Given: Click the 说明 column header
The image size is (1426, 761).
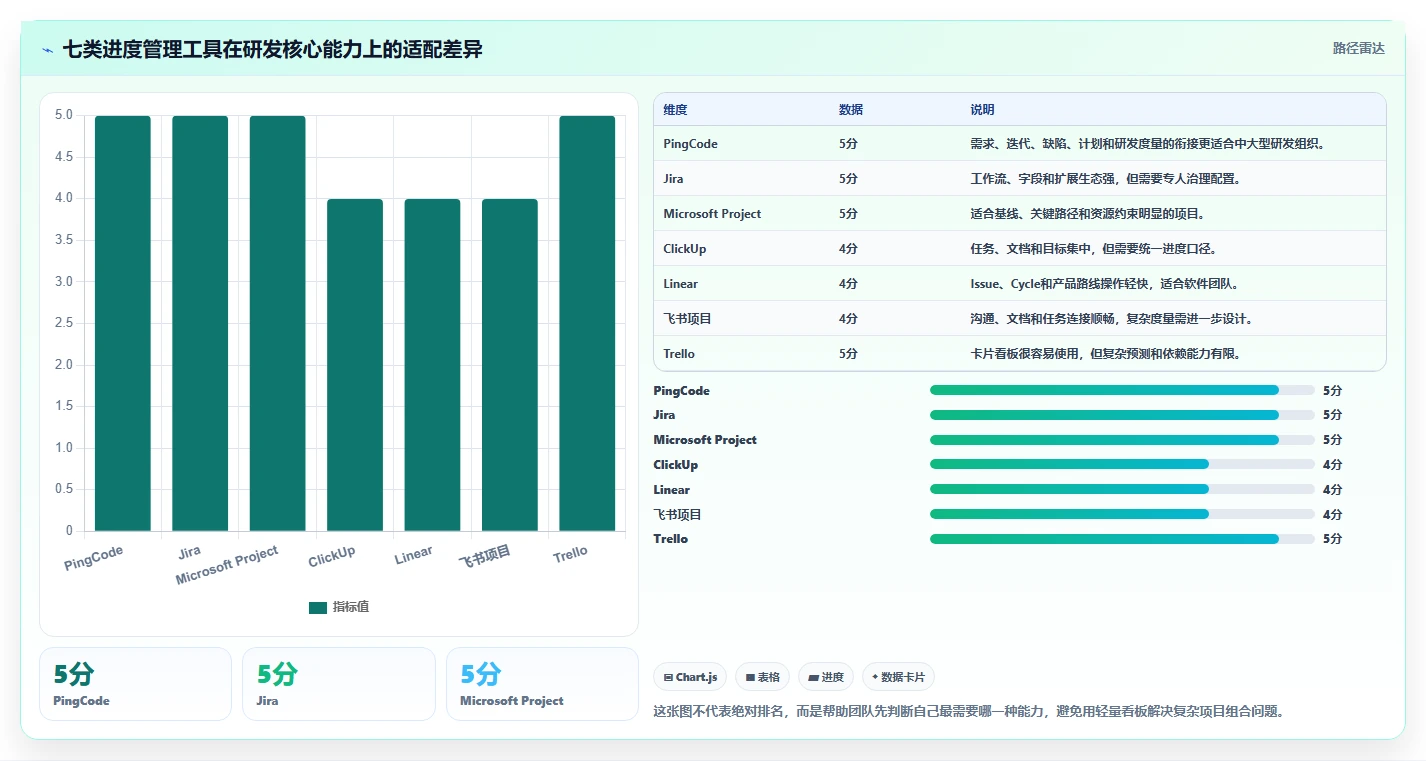Looking at the screenshot, I should click(982, 110).
